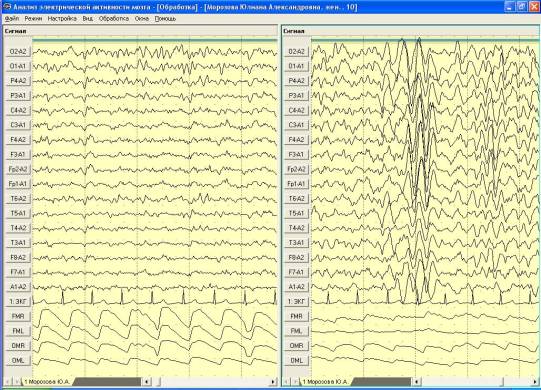Select the FMR channel button in right panel
541x390 pixels.
tap(297, 316)
